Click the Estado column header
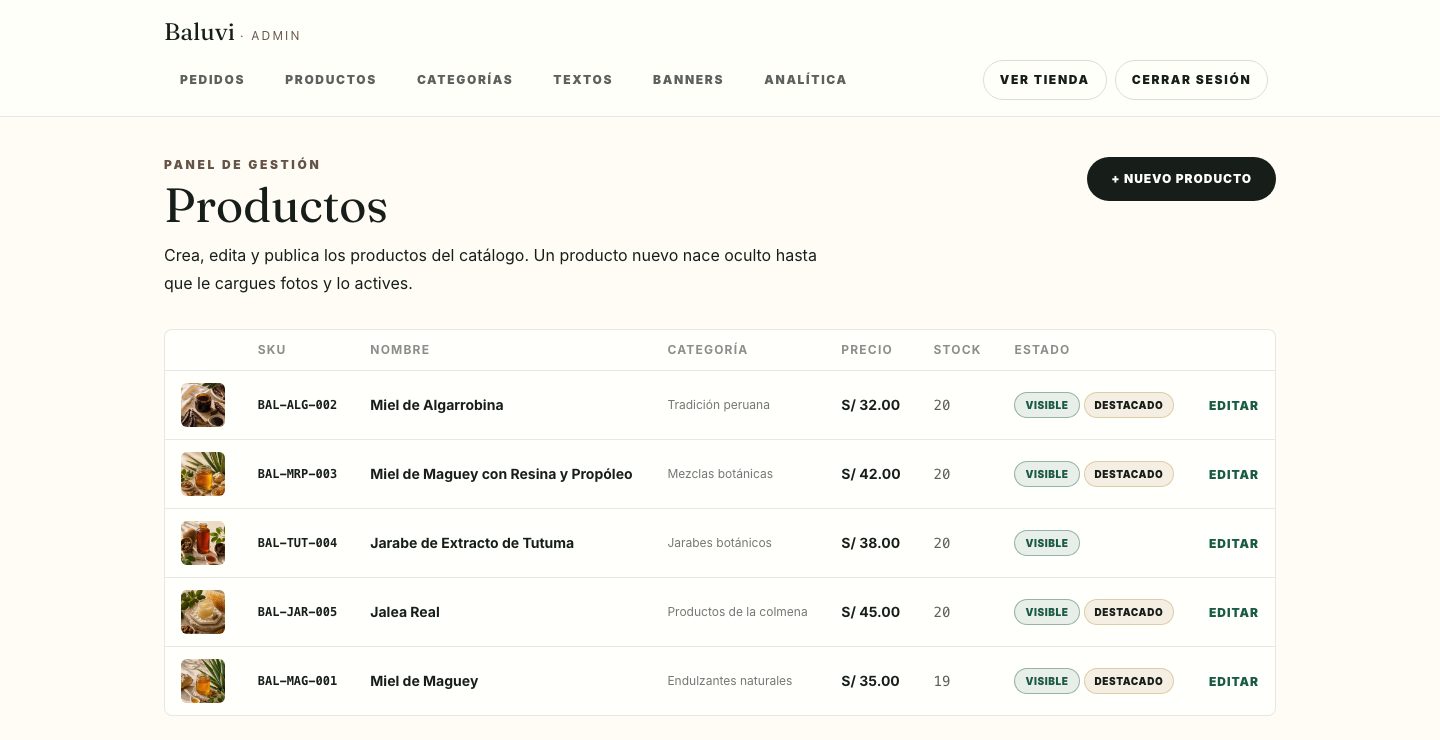The width and height of the screenshot is (1440, 740). tap(1042, 350)
